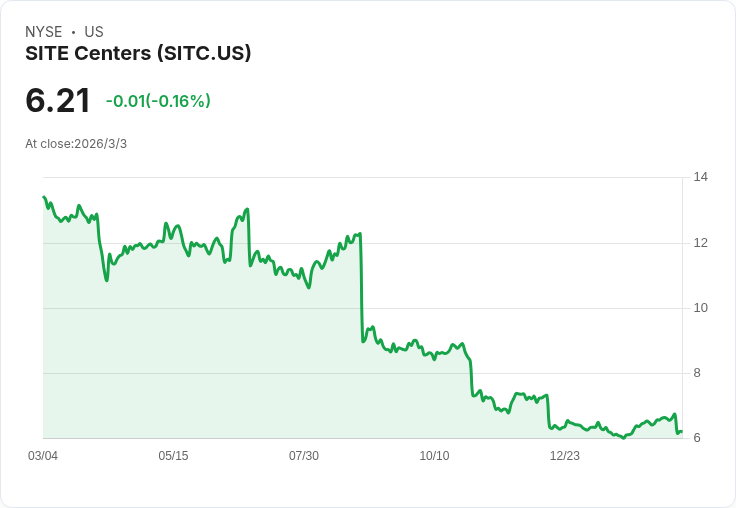Click the 12 label on the price axis
The width and height of the screenshot is (736, 508).
(x=700, y=243)
